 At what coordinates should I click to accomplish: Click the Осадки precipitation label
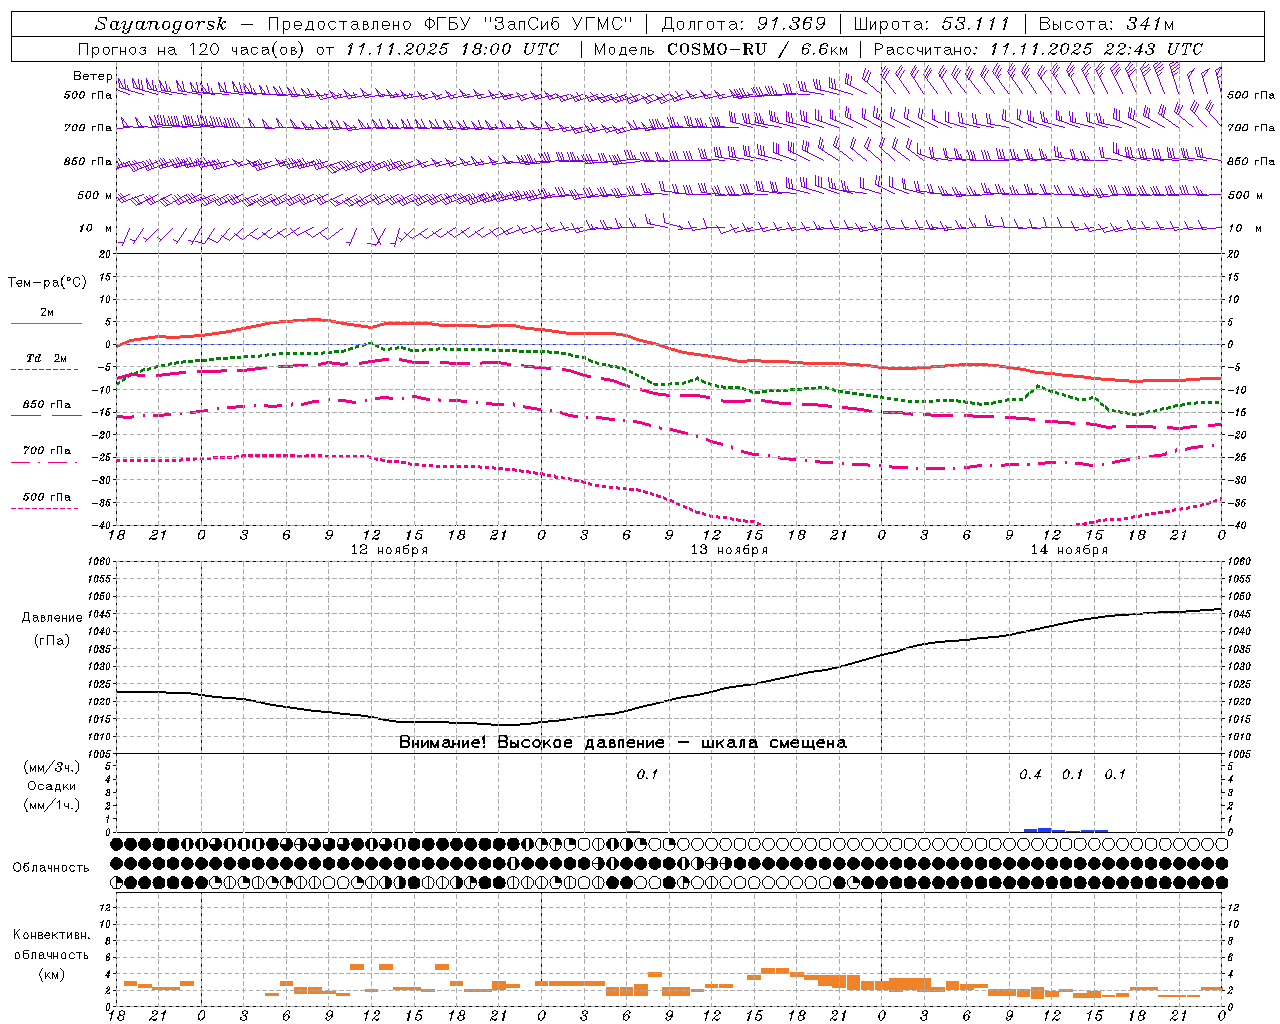tap(51, 786)
